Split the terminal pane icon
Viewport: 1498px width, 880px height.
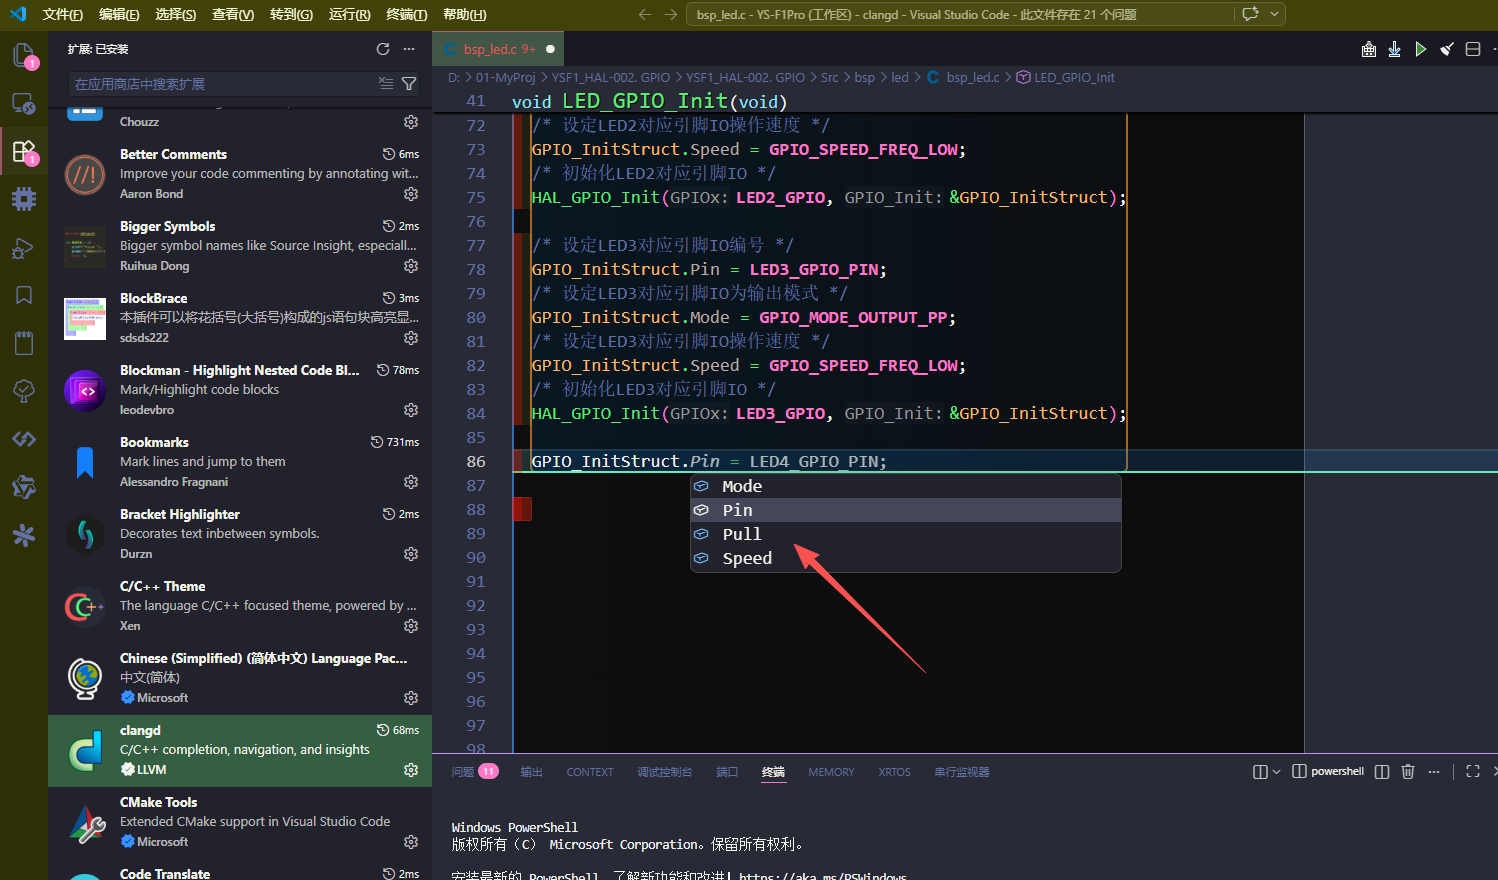pos(1382,772)
